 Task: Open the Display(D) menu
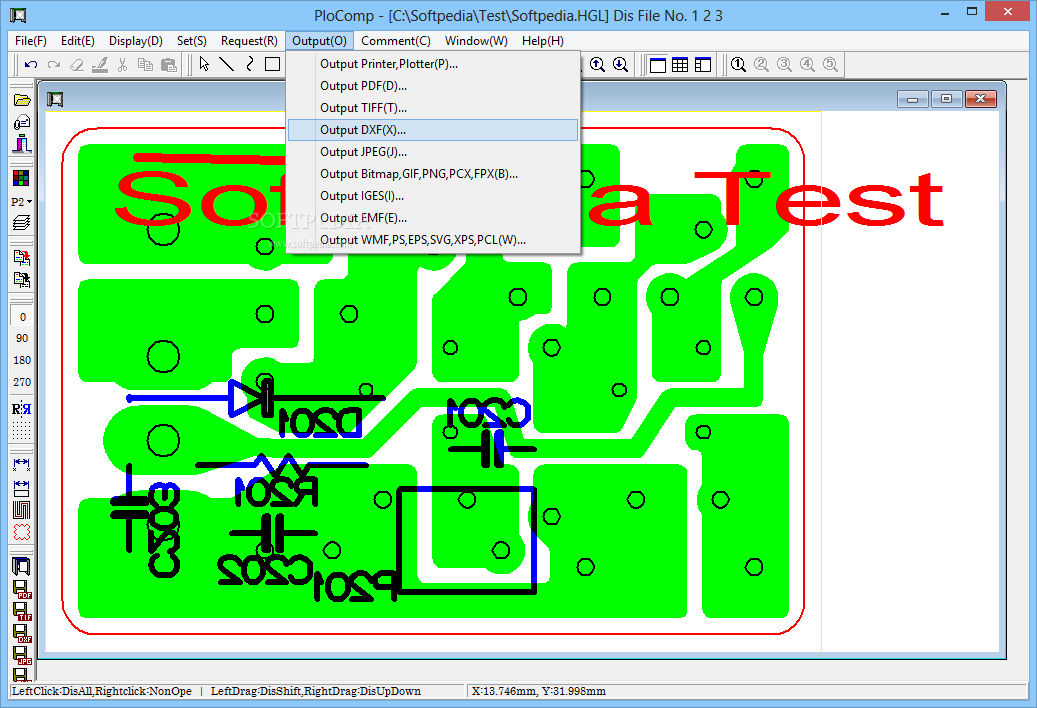136,41
